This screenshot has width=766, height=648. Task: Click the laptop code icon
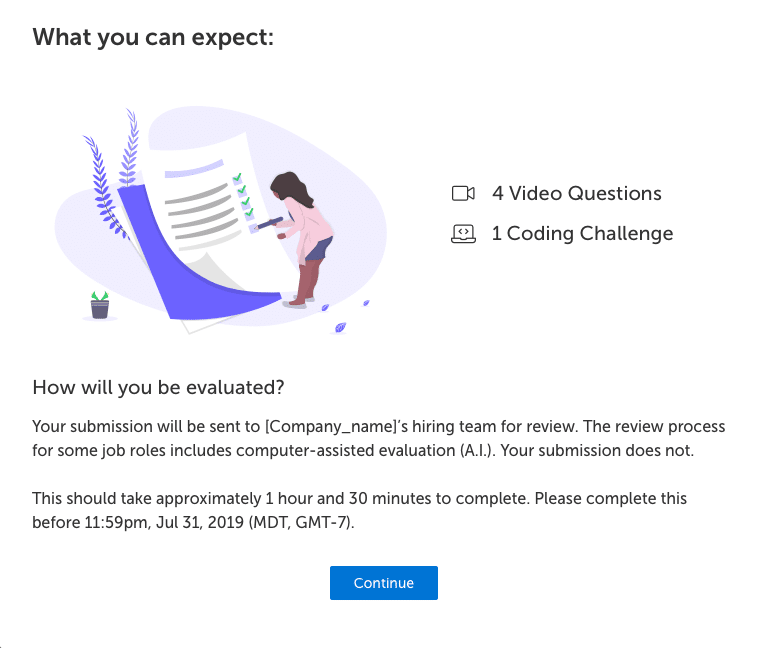click(x=462, y=234)
